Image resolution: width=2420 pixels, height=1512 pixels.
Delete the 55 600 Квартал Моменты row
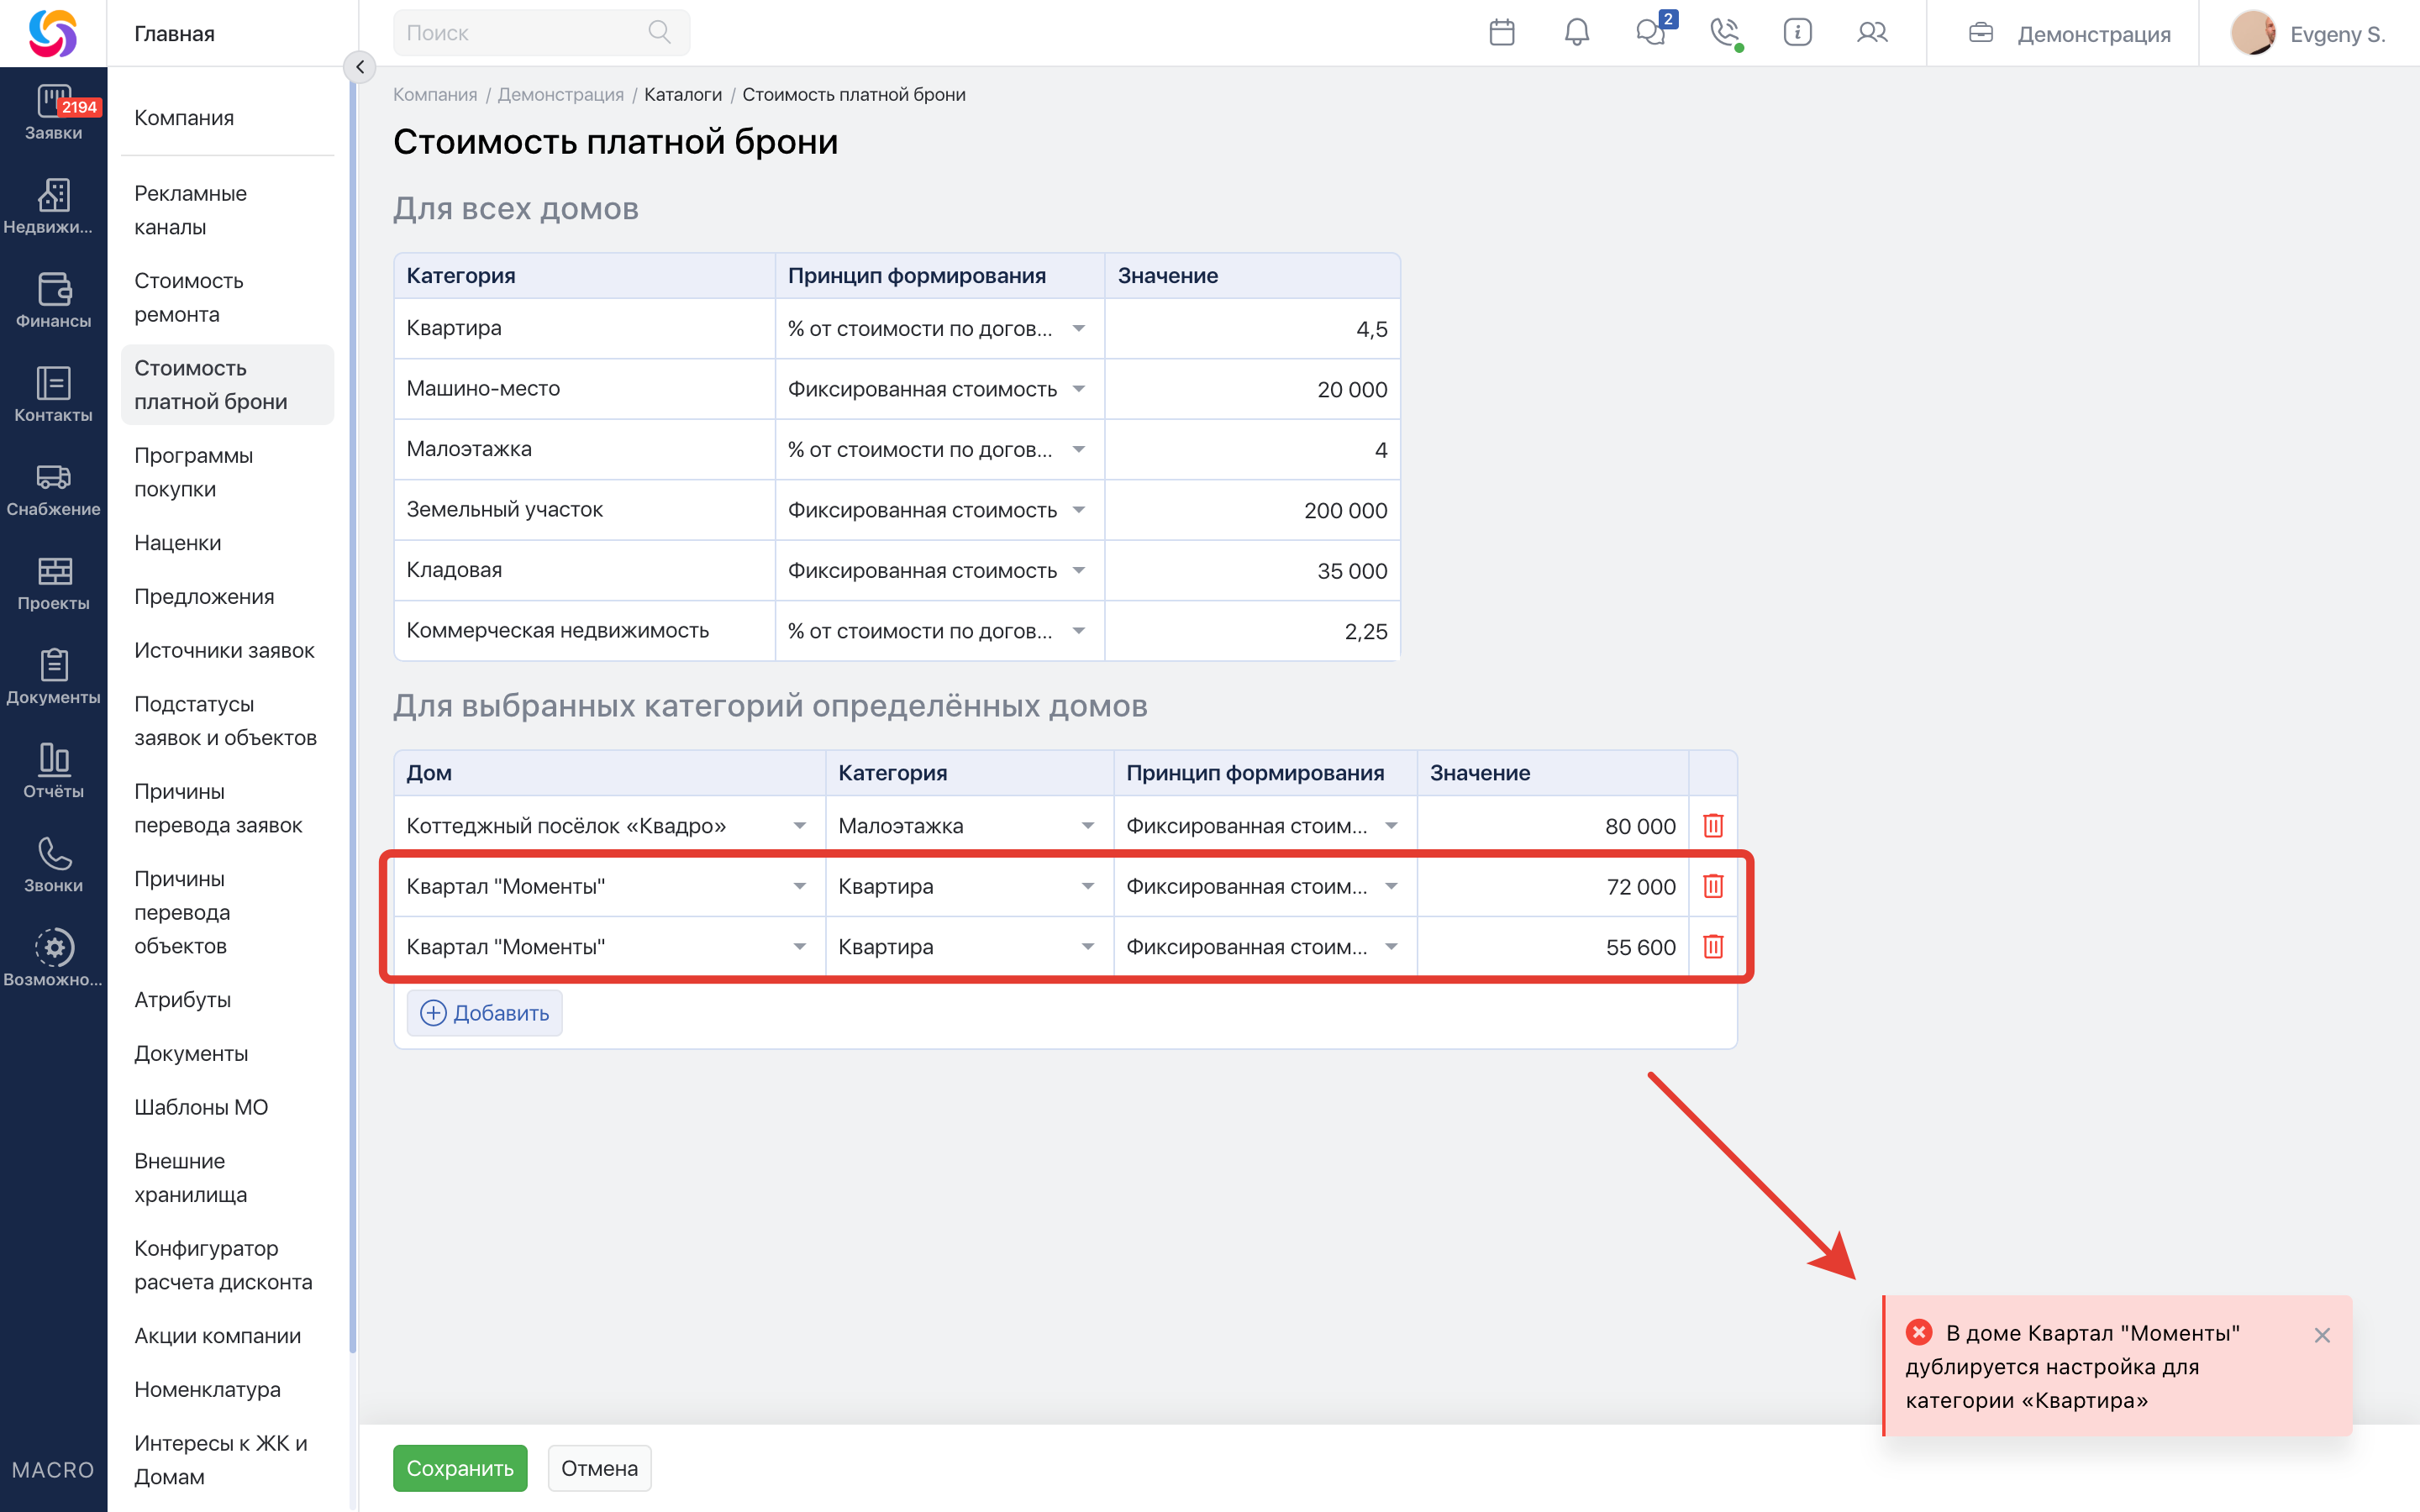[x=1712, y=946]
